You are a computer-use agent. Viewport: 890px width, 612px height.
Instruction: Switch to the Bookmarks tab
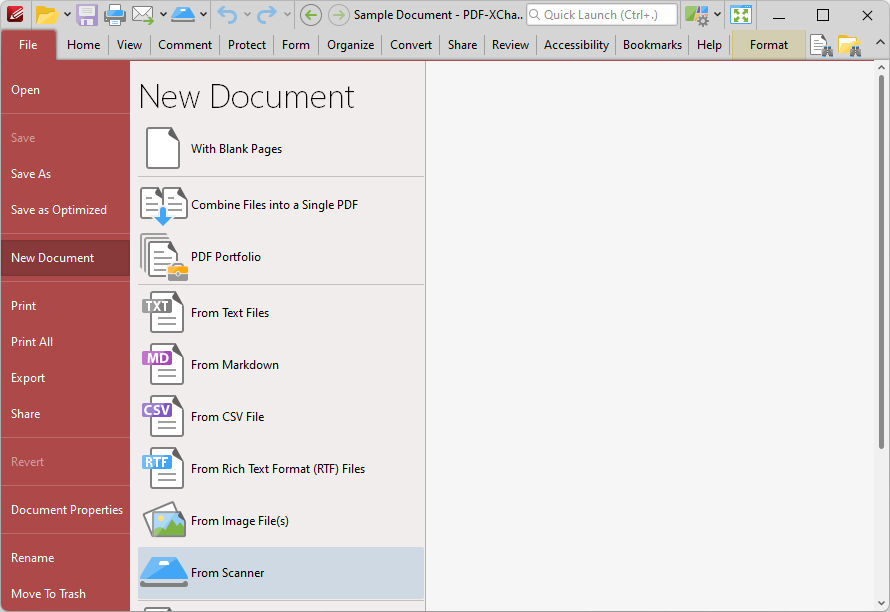coord(652,45)
